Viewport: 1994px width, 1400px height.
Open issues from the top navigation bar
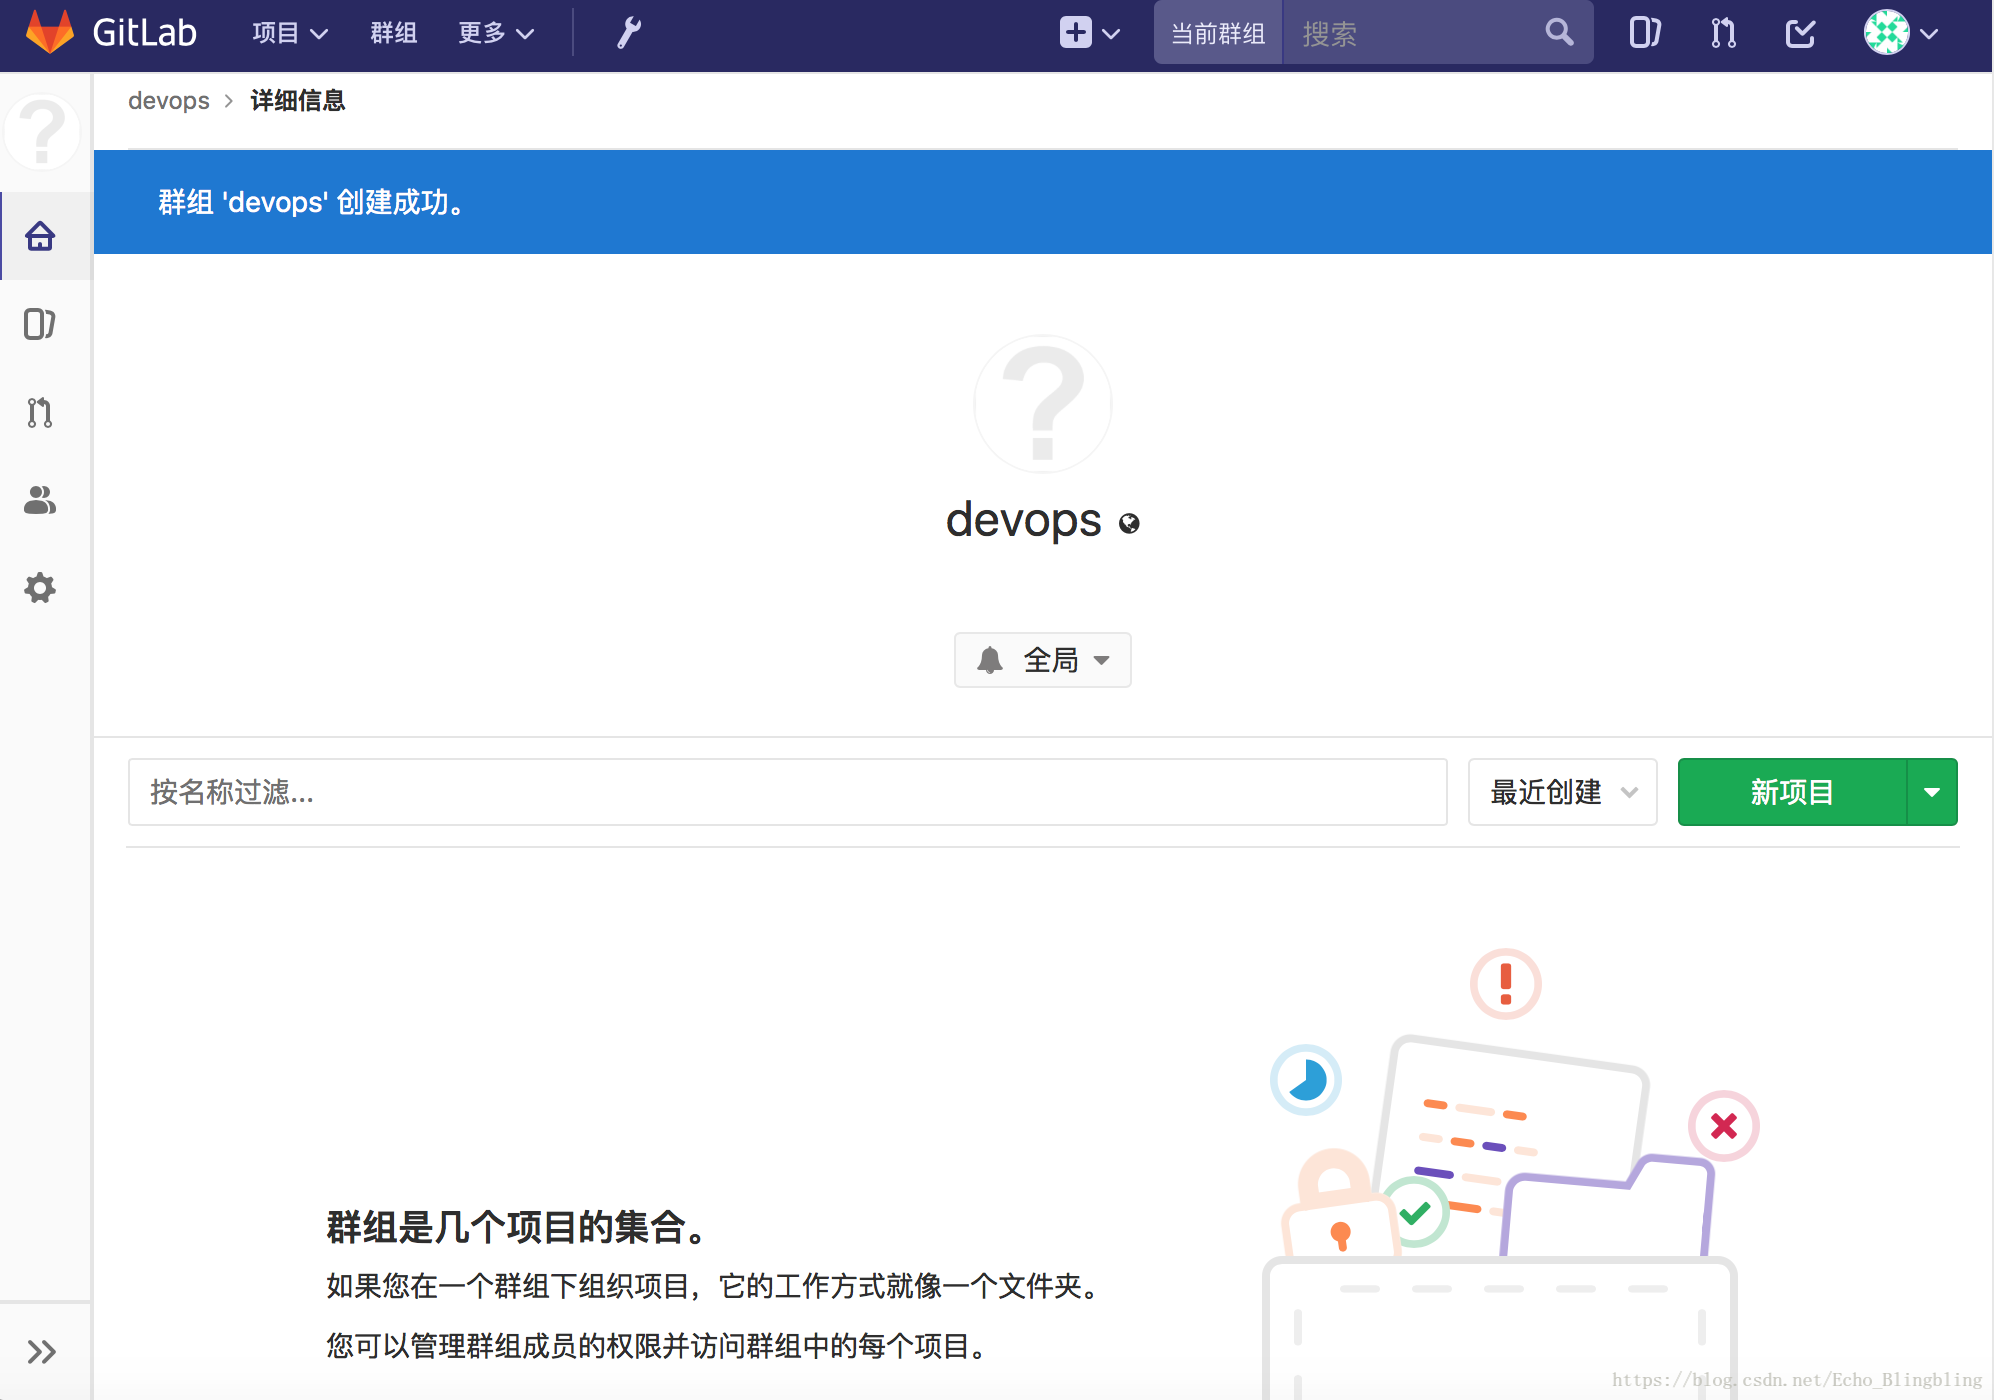1645,33
